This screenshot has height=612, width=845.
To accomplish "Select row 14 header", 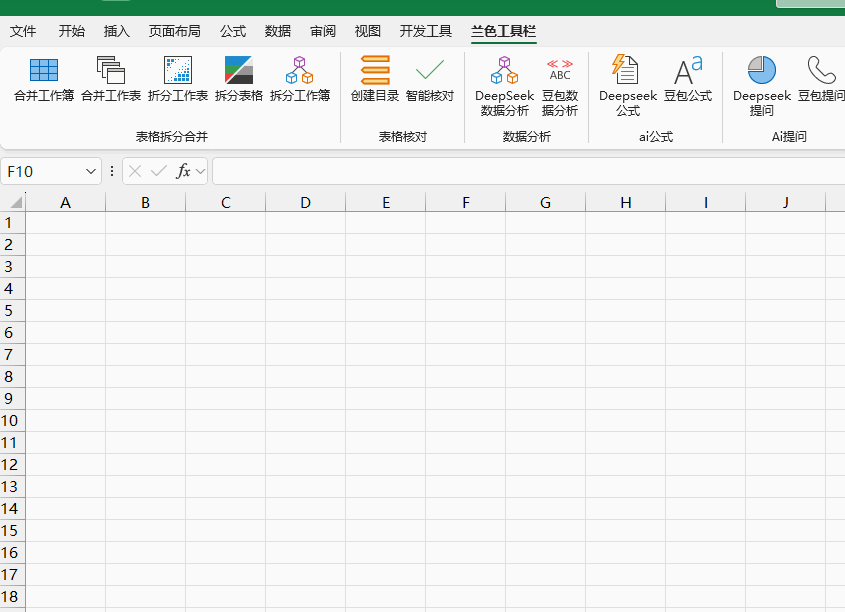I will 12,509.
